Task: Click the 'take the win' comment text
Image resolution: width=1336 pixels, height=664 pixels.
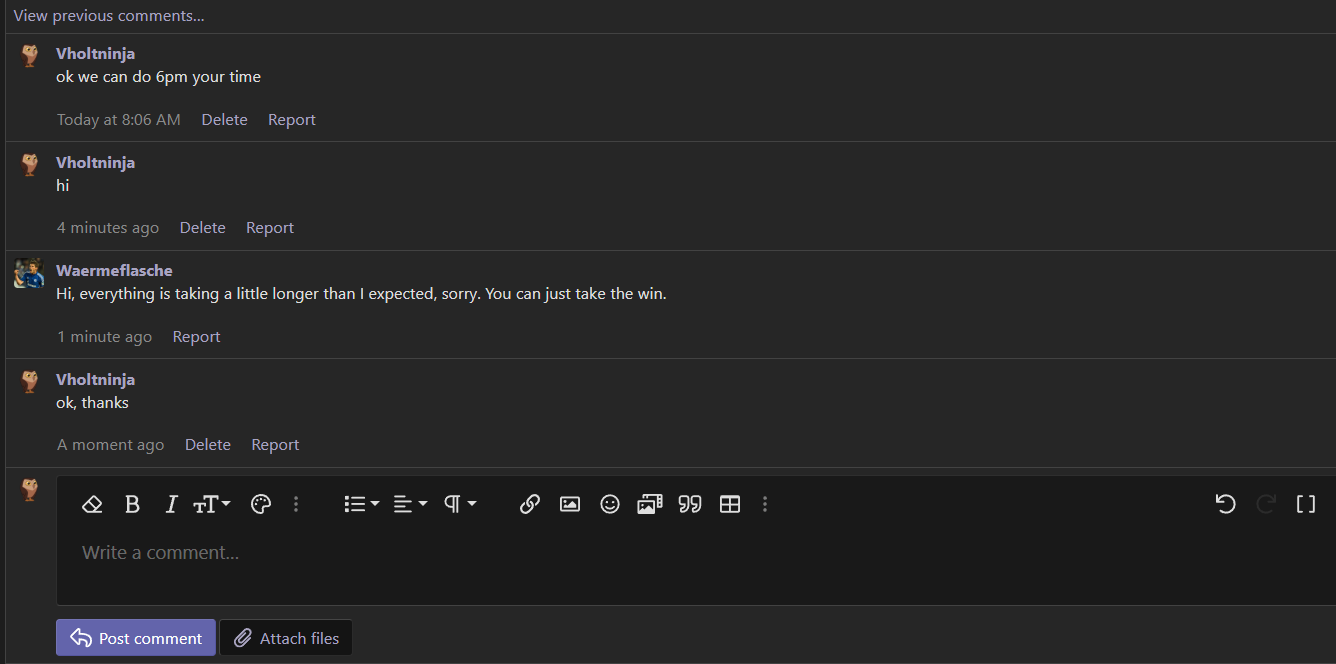Action: (361, 294)
